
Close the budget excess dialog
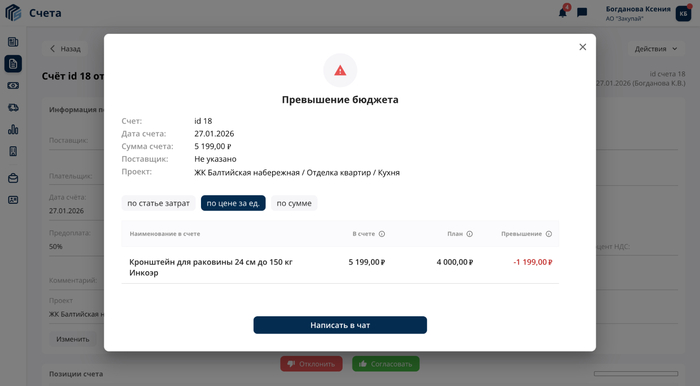[x=583, y=47]
